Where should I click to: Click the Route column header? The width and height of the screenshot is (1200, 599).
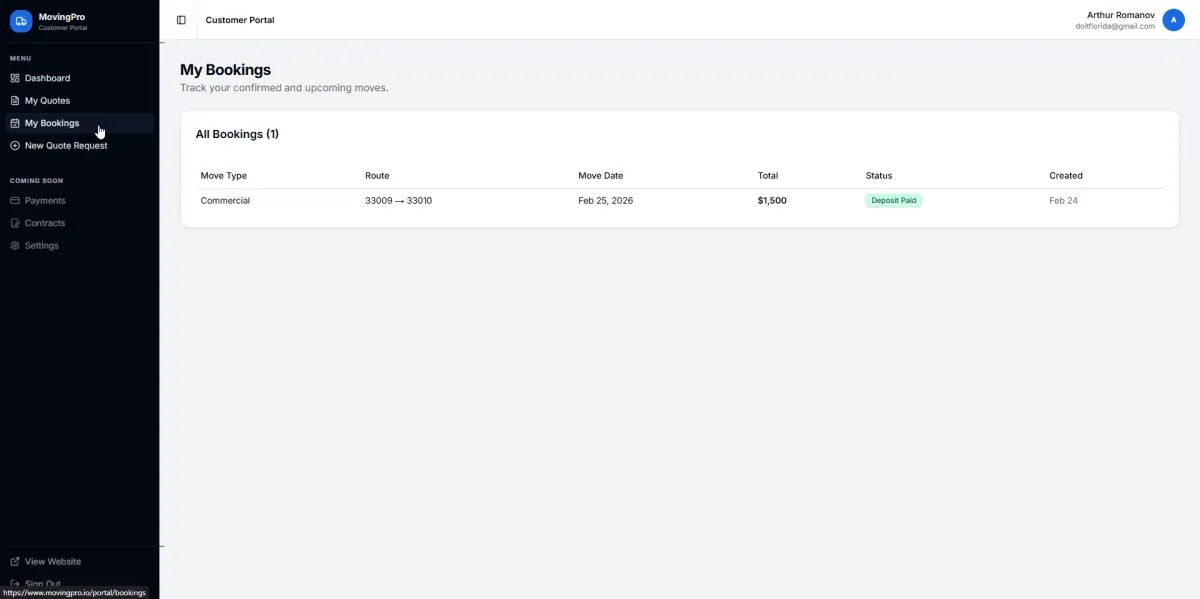click(x=377, y=176)
